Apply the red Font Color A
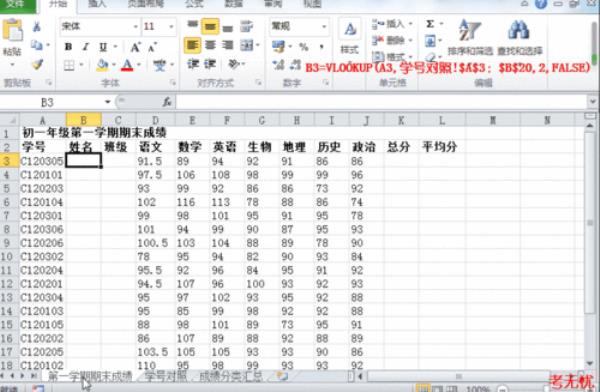Image resolution: width=600 pixels, height=392 pixels. 127,65
